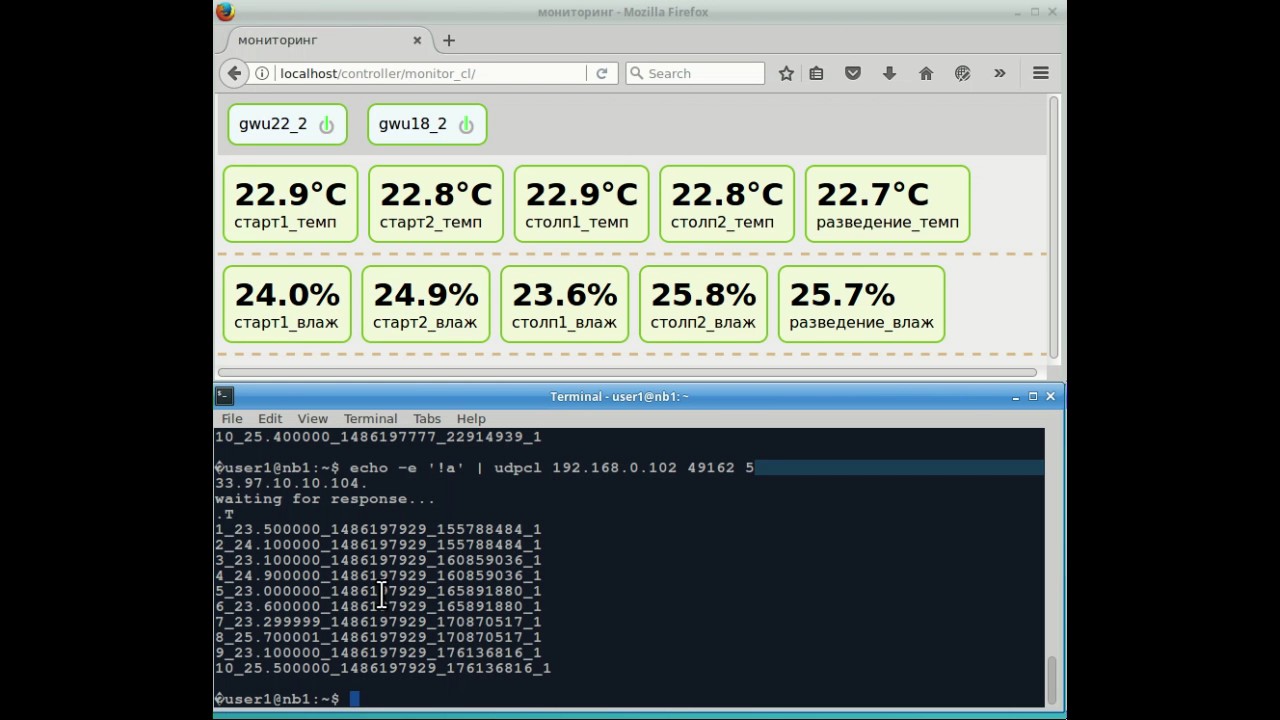Click the search magnifier icon
The image size is (1280, 720).
pos(635,73)
